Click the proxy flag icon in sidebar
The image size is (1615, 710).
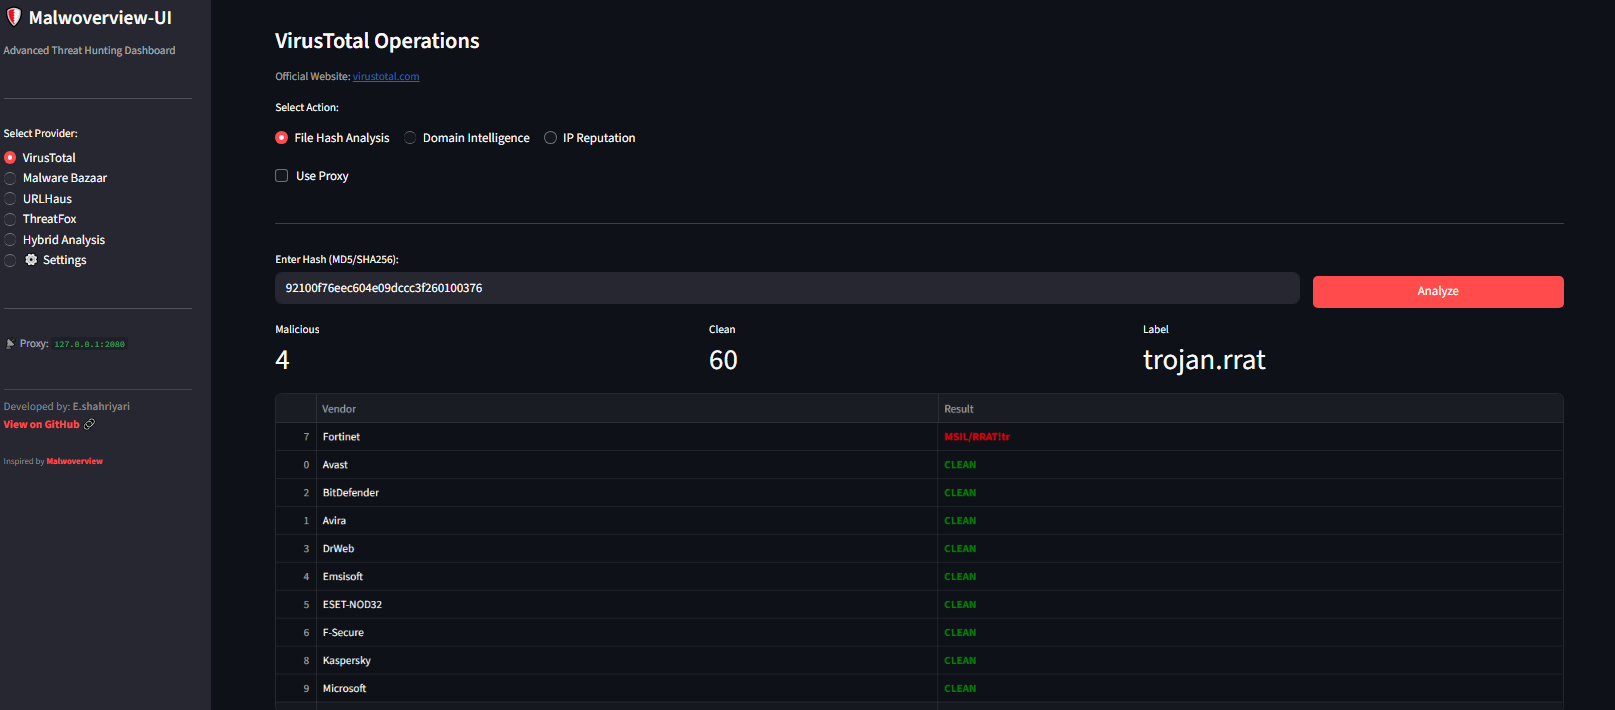tap(10, 344)
